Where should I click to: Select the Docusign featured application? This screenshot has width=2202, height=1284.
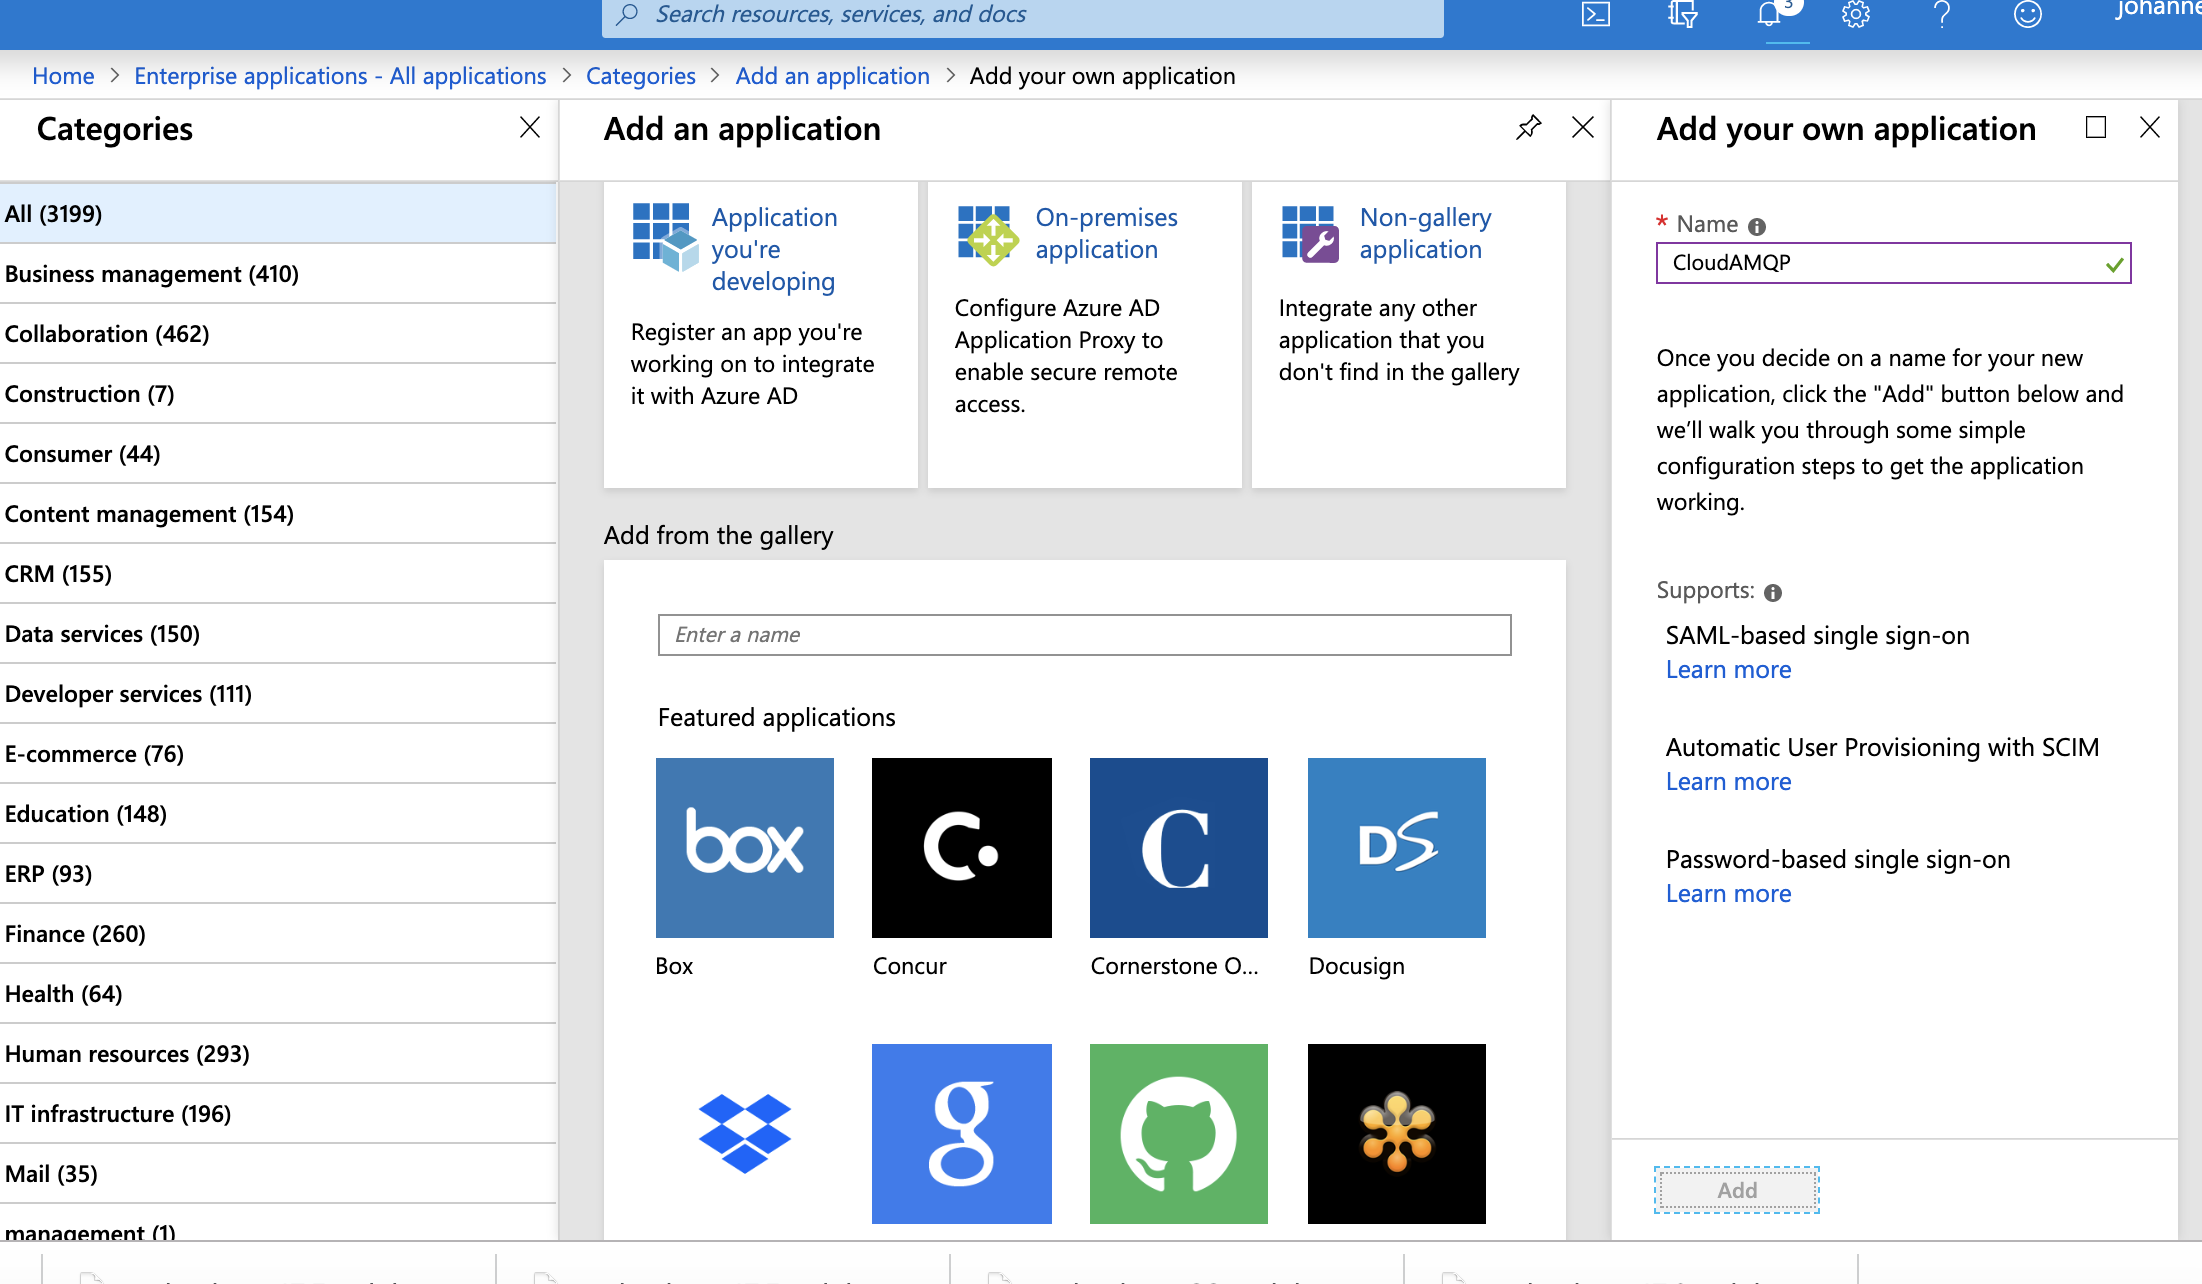coord(1396,848)
